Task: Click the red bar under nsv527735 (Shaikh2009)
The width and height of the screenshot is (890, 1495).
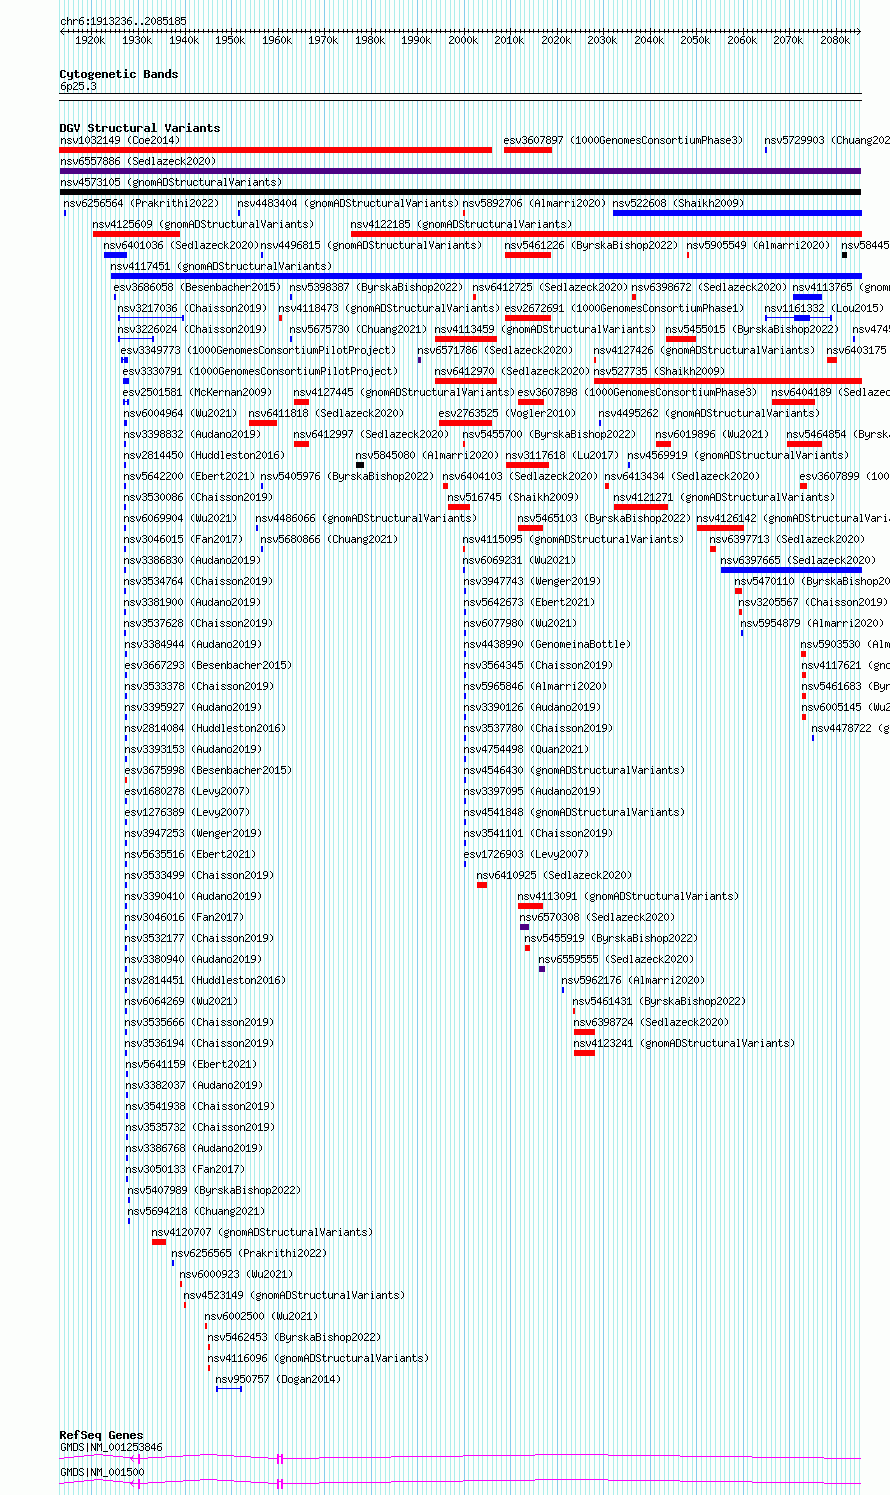Action: (x=727, y=381)
